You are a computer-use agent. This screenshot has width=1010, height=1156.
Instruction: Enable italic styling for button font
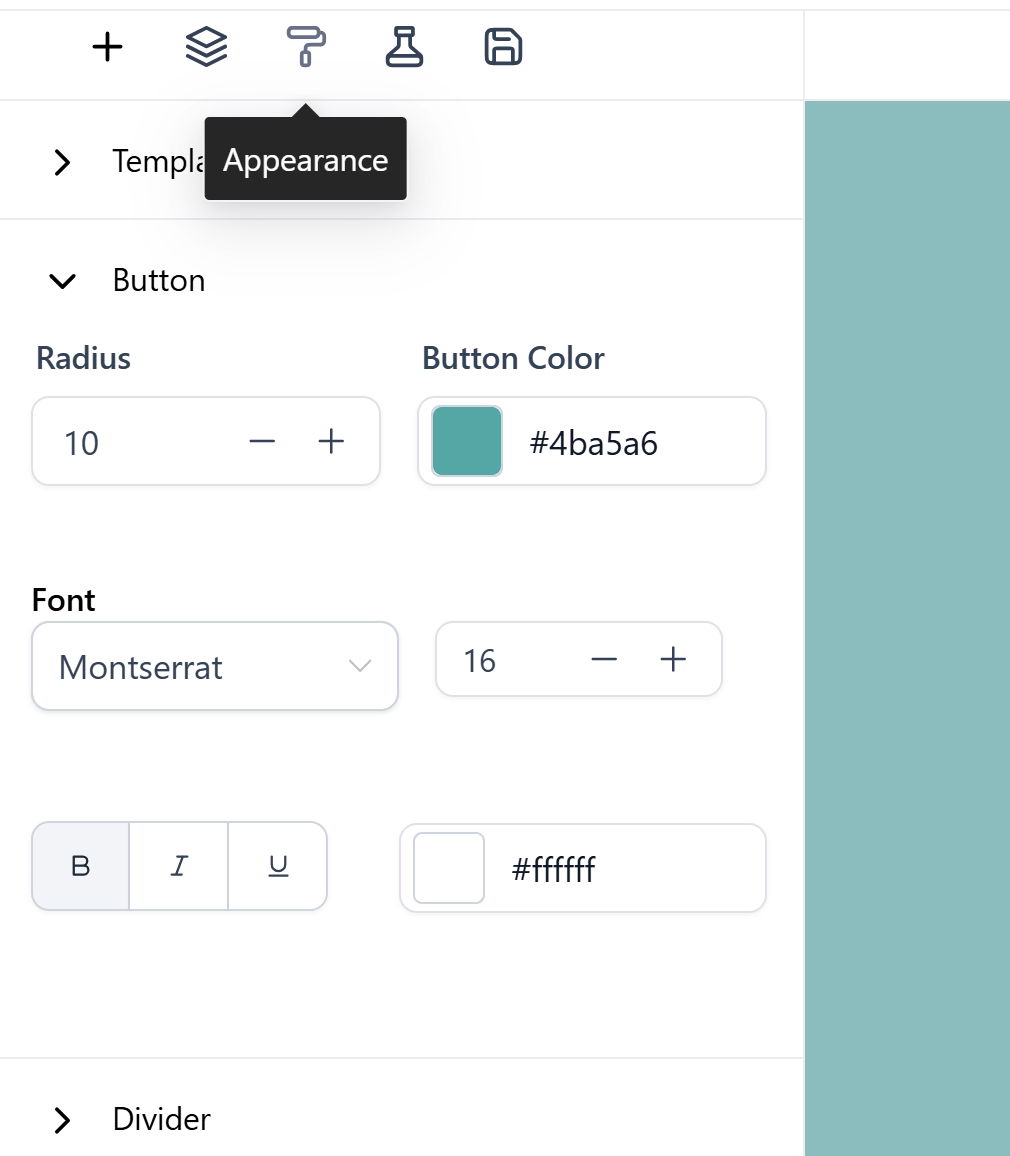(178, 866)
